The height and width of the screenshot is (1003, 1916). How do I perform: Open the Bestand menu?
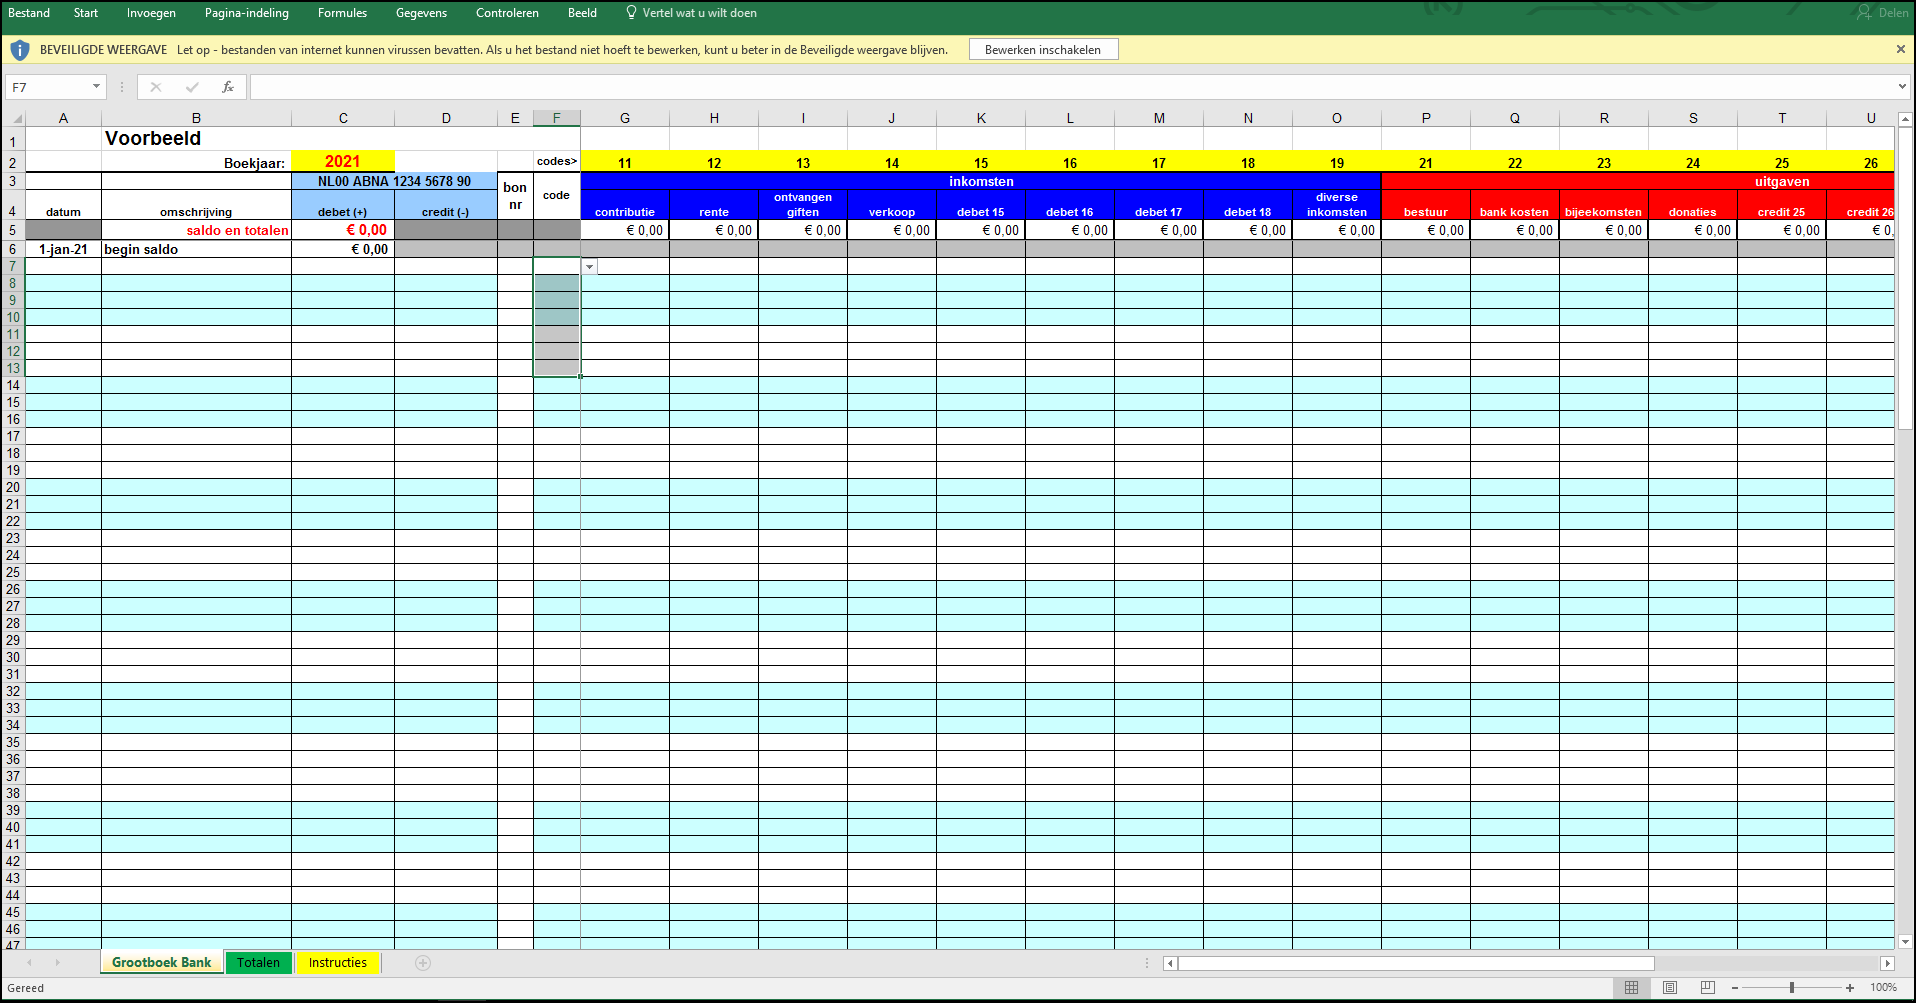tap(29, 13)
